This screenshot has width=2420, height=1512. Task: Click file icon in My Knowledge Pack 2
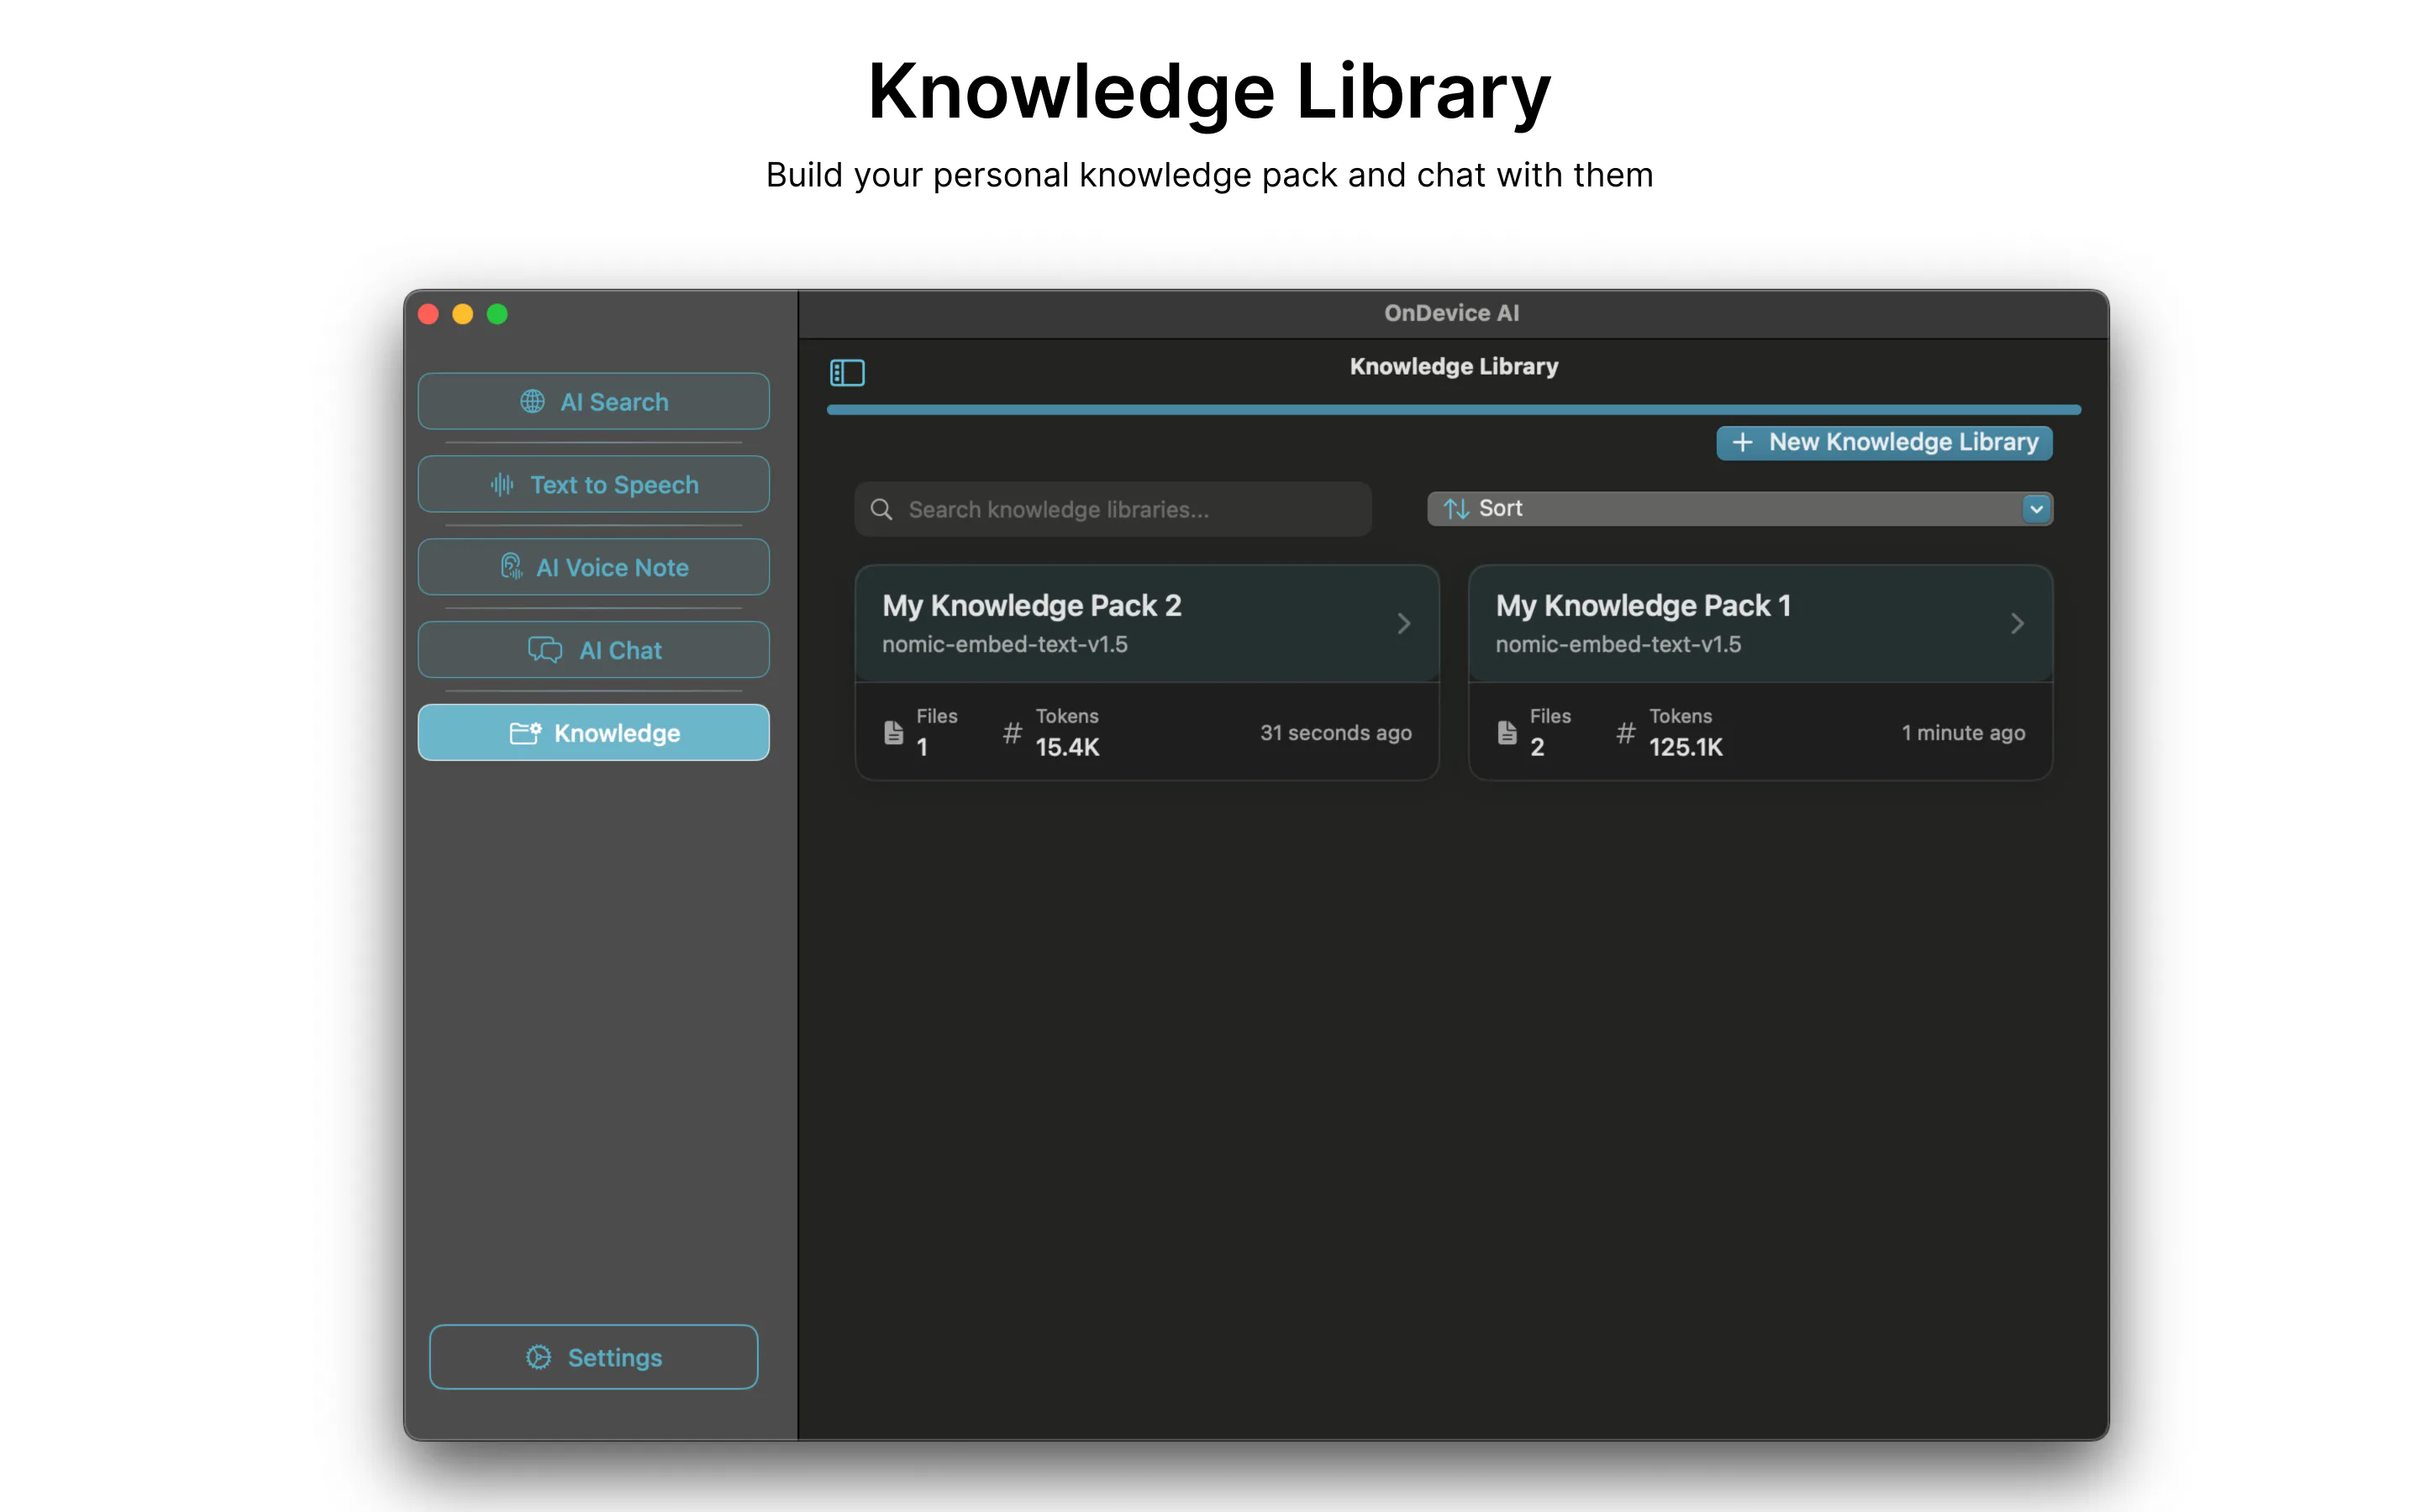(x=894, y=733)
